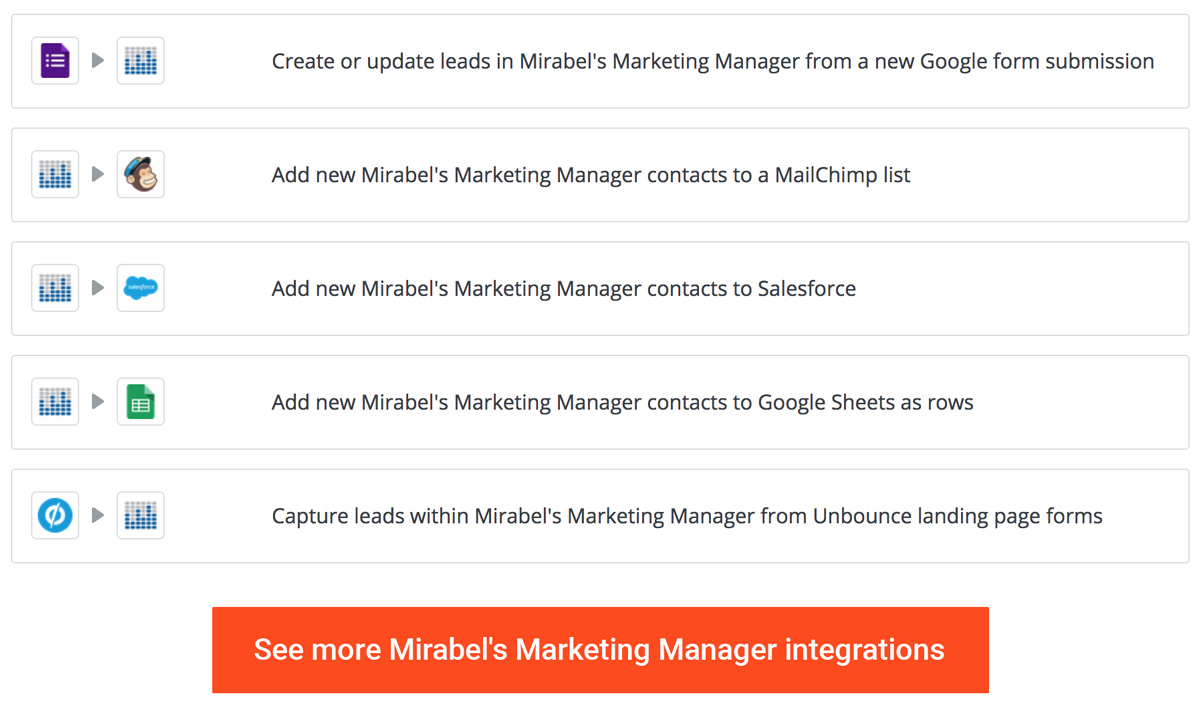The width and height of the screenshot is (1200, 727).
Task: Click arrow between Mirabel's and Salesforce icons
Action: (98, 288)
